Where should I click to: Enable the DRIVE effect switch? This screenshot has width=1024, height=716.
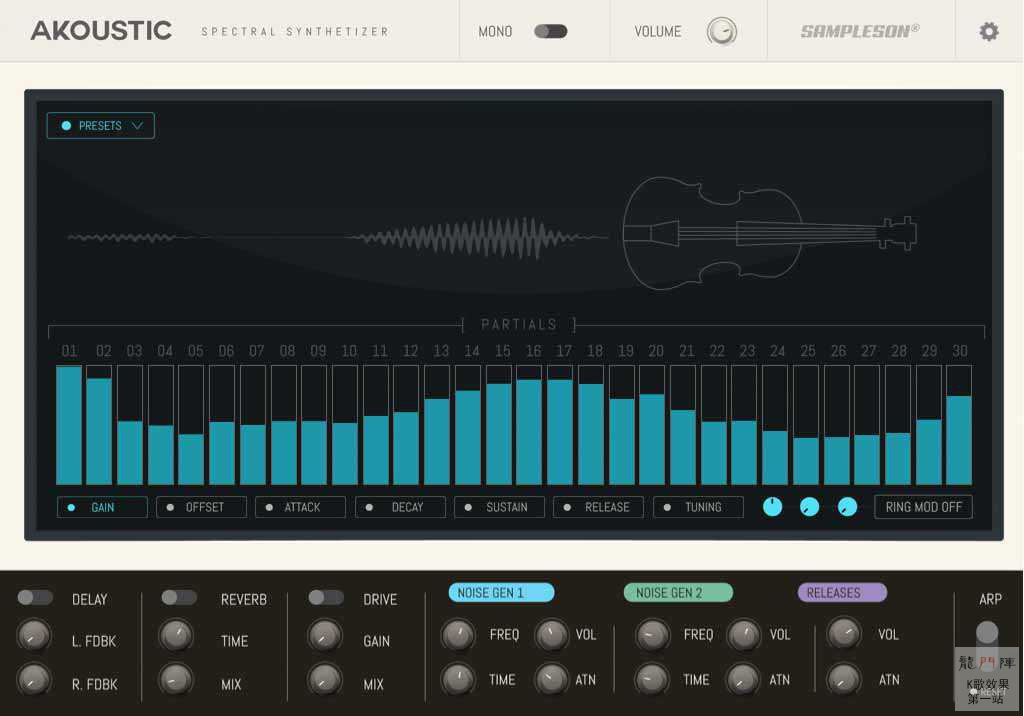click(326, 597)
